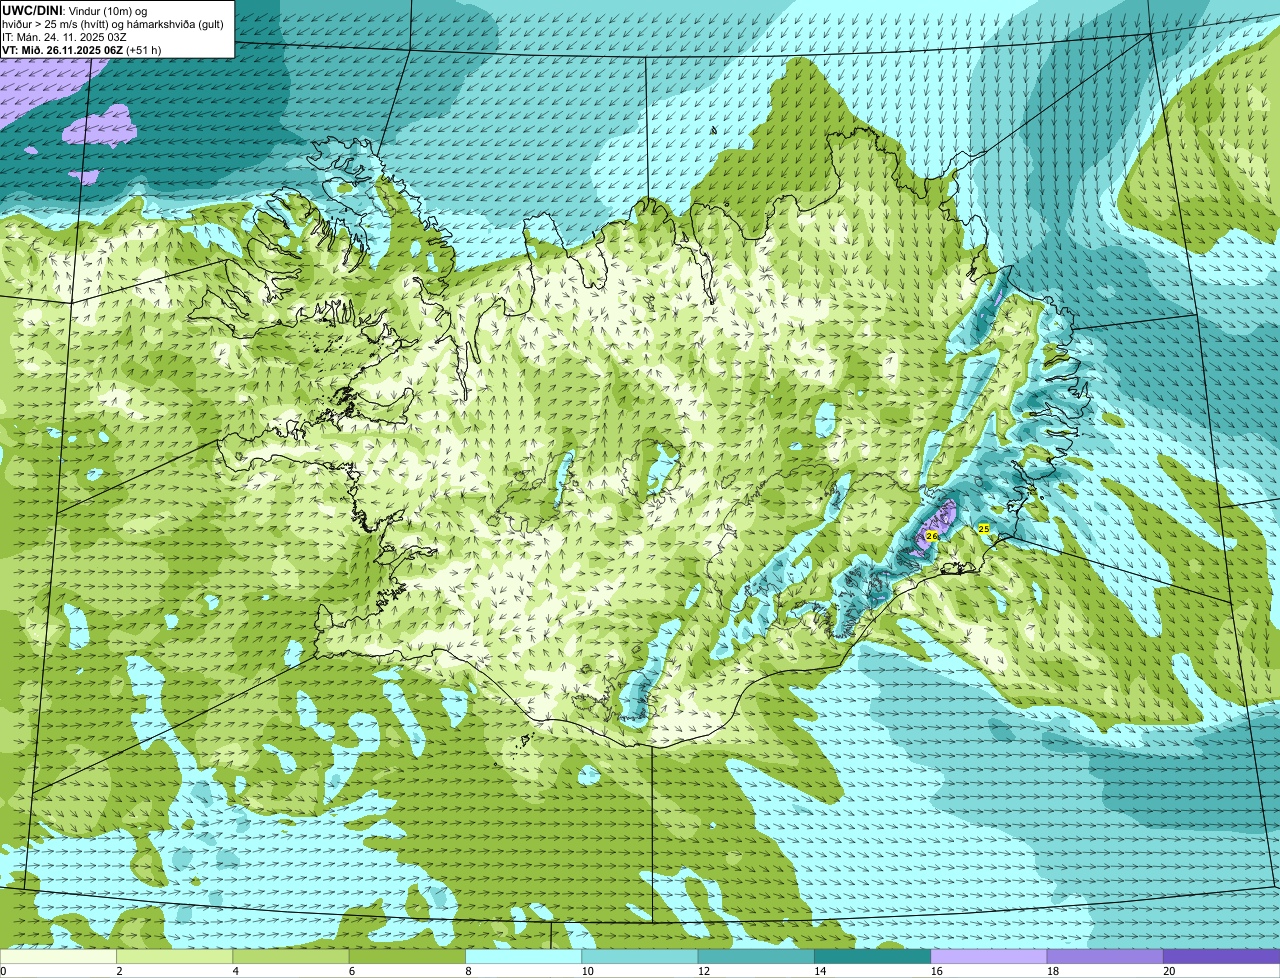Image resolution: width=1280 pixels, height=978 pixels.
Task: Click the scale label "6"
Action: click(352, 971)
